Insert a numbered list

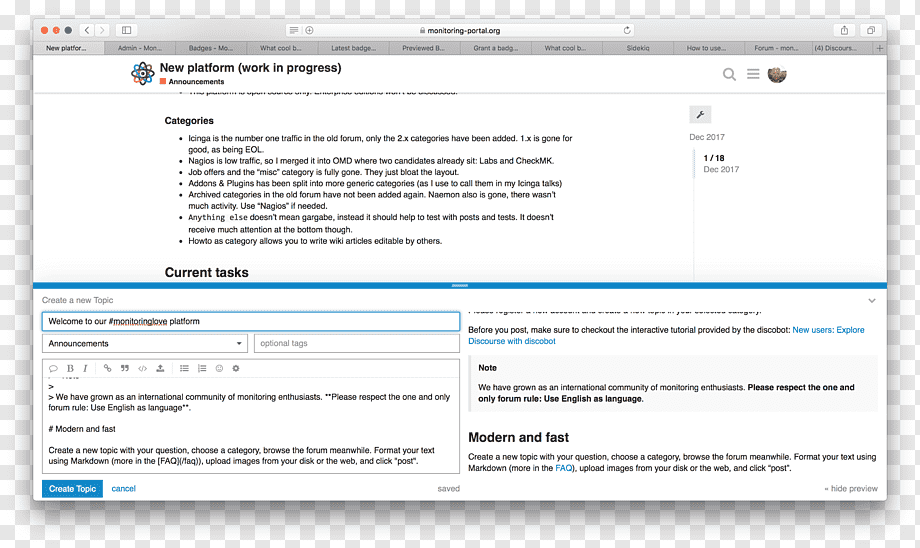pyautogui.click(x=202, y=368)
